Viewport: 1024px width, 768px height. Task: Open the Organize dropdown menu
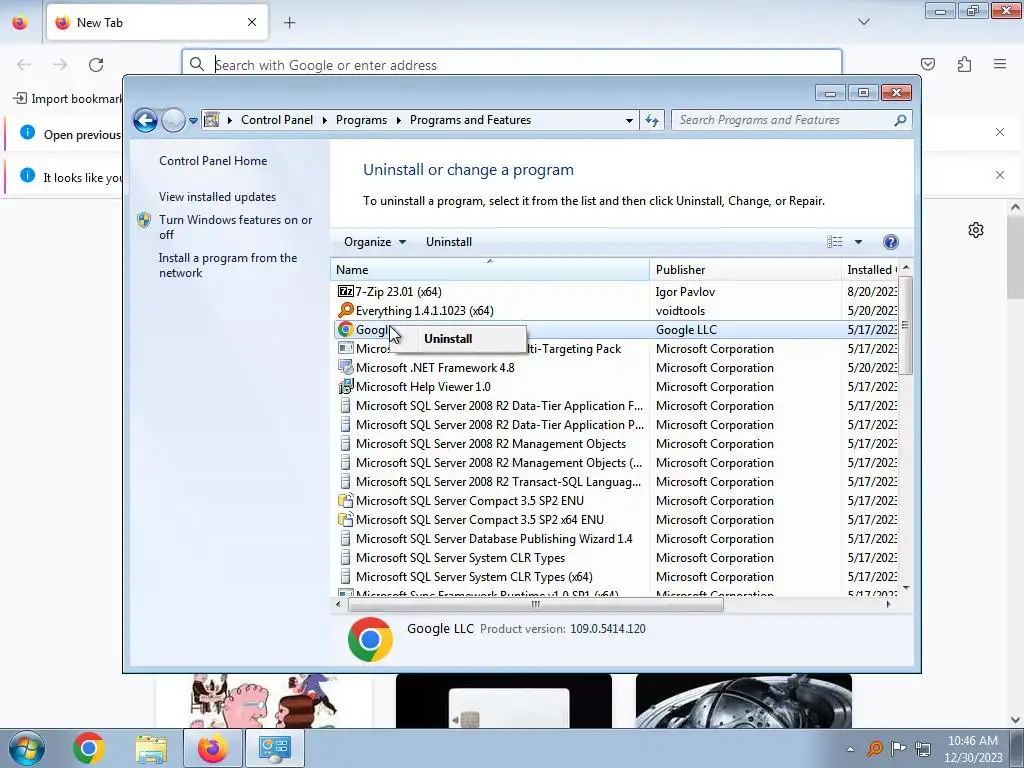pyautogui.click(x=375, y=242)
